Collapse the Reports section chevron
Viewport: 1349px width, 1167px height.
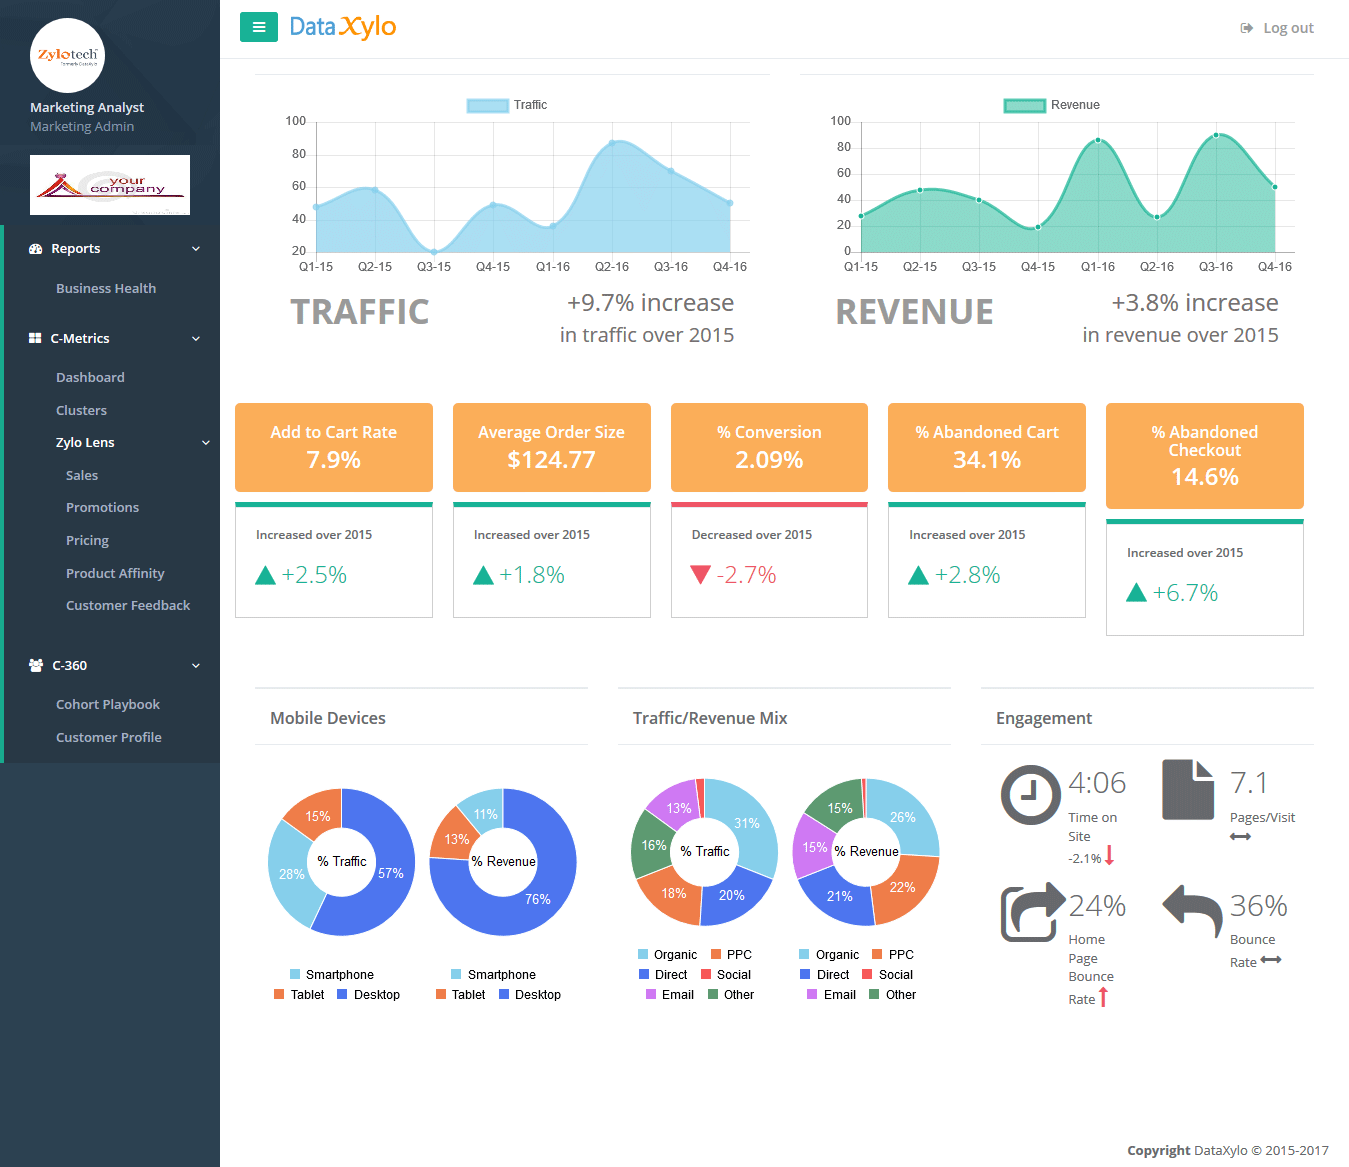tap(196, 249)
